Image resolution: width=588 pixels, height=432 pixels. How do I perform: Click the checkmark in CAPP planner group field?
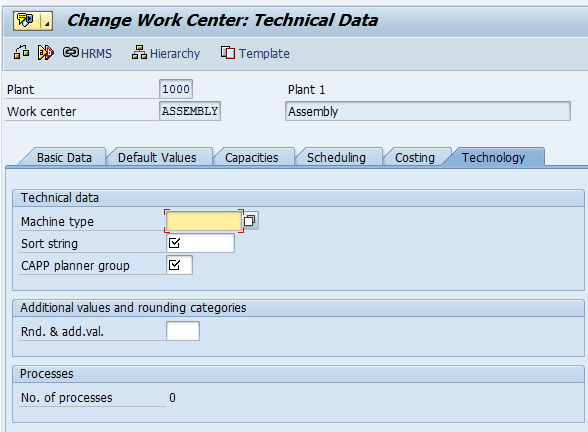point(174,265)
